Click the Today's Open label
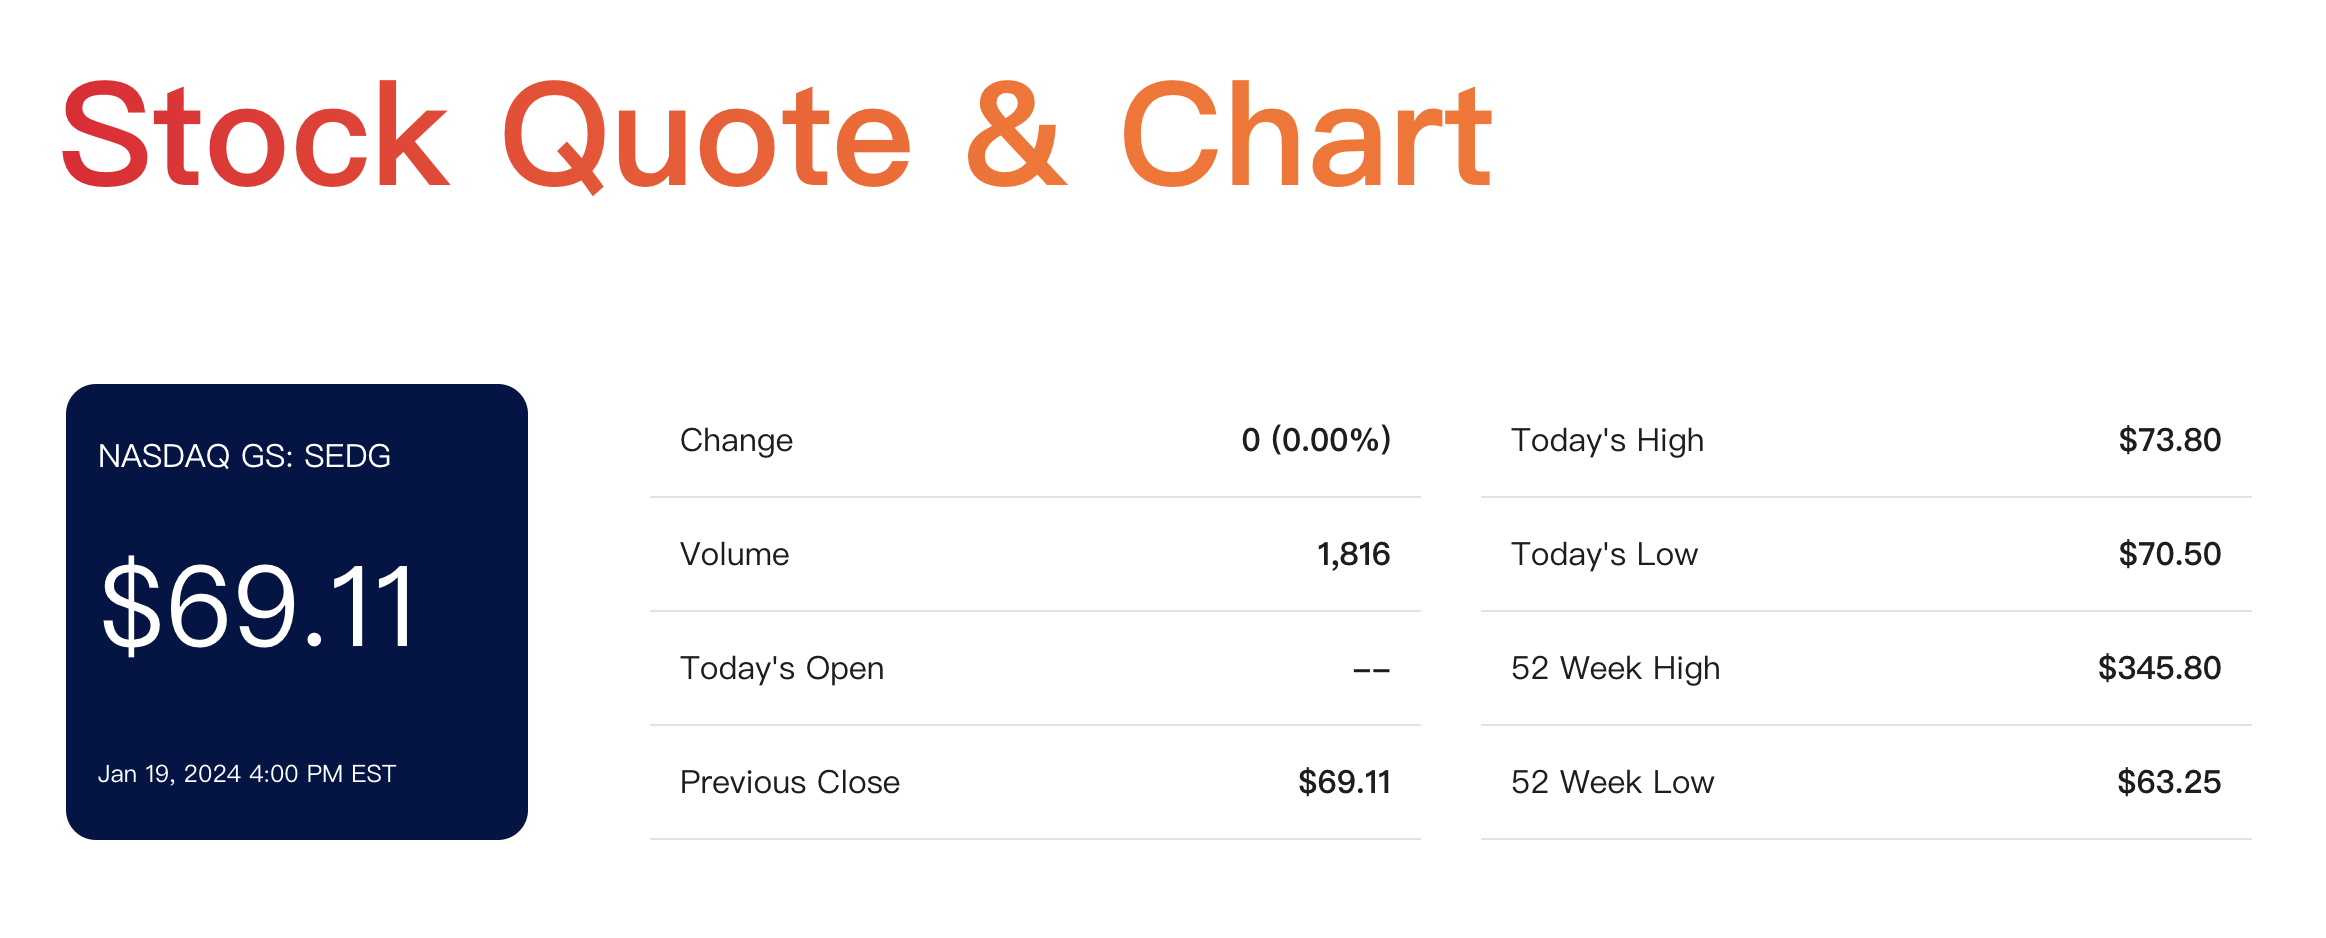Screen dimensions: 2326x938 (x=782, y=668)
